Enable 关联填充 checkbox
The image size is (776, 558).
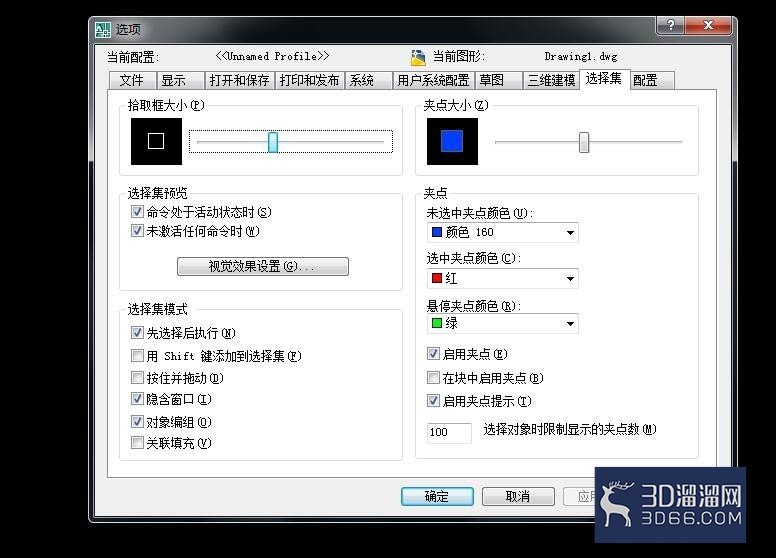(x=137, y=442)
